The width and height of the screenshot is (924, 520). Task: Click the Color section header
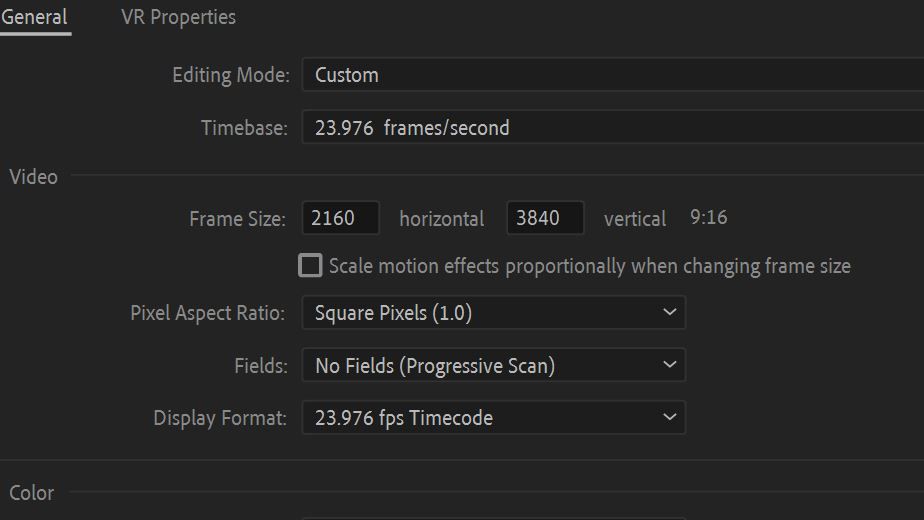point(31,493)
